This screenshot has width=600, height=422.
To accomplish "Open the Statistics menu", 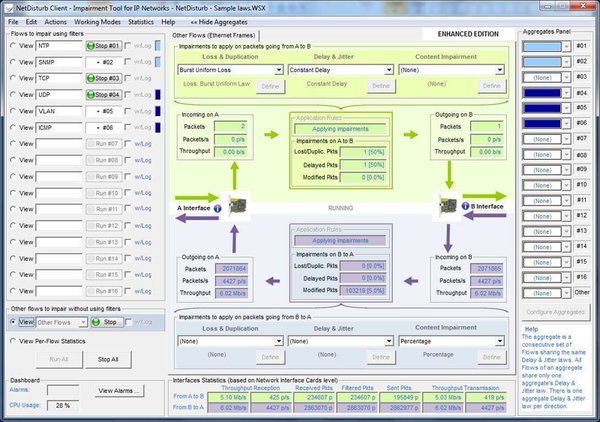I will click(x=141, y=22).
